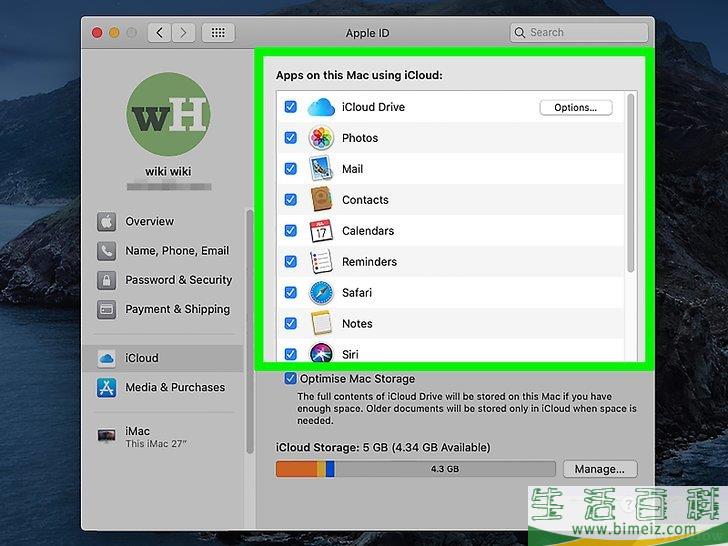Show all preferences grid button
The image size is (728, 546).
(218, 32)
